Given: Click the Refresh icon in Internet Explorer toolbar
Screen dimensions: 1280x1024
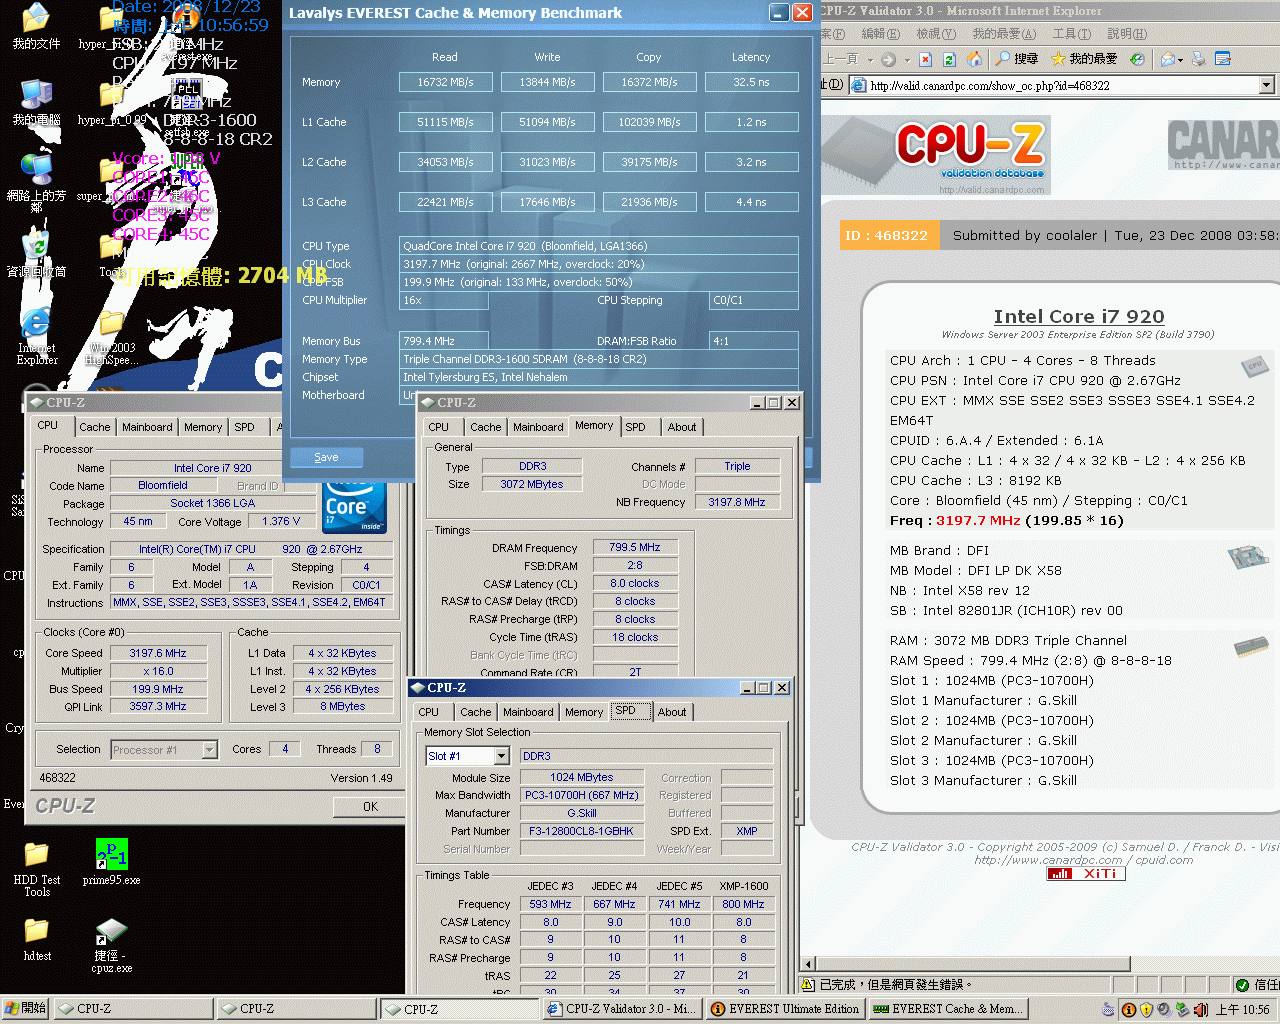Looking at the screenshot, I should (950, 59).
